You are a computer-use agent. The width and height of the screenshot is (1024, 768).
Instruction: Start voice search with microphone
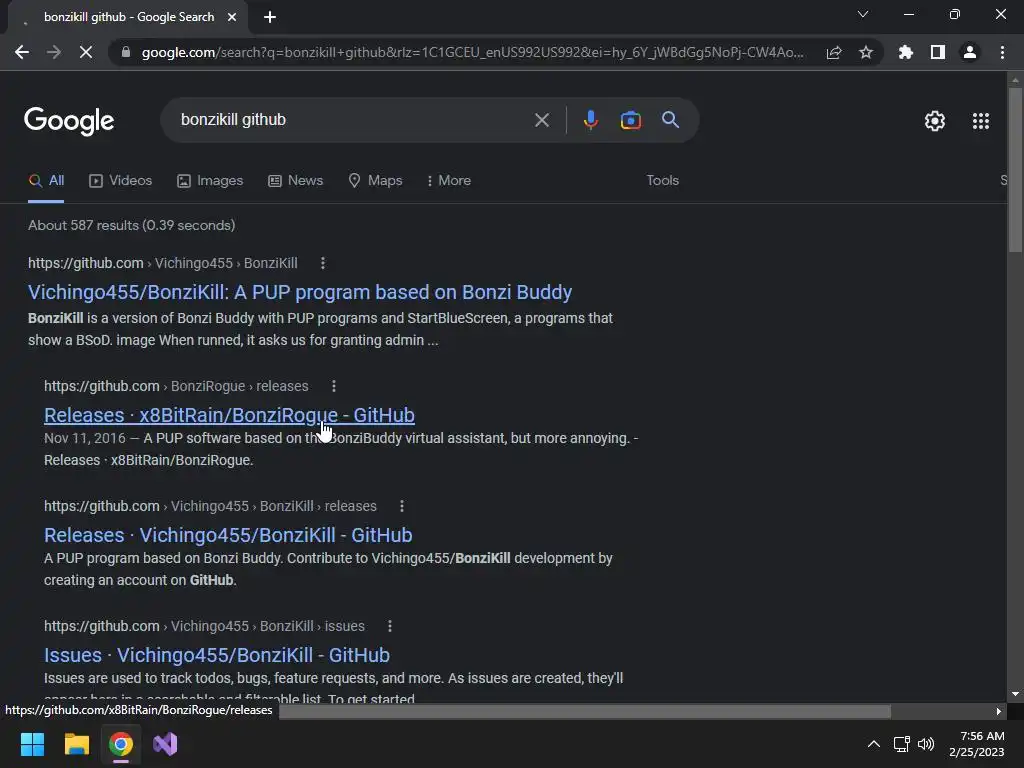591,120
